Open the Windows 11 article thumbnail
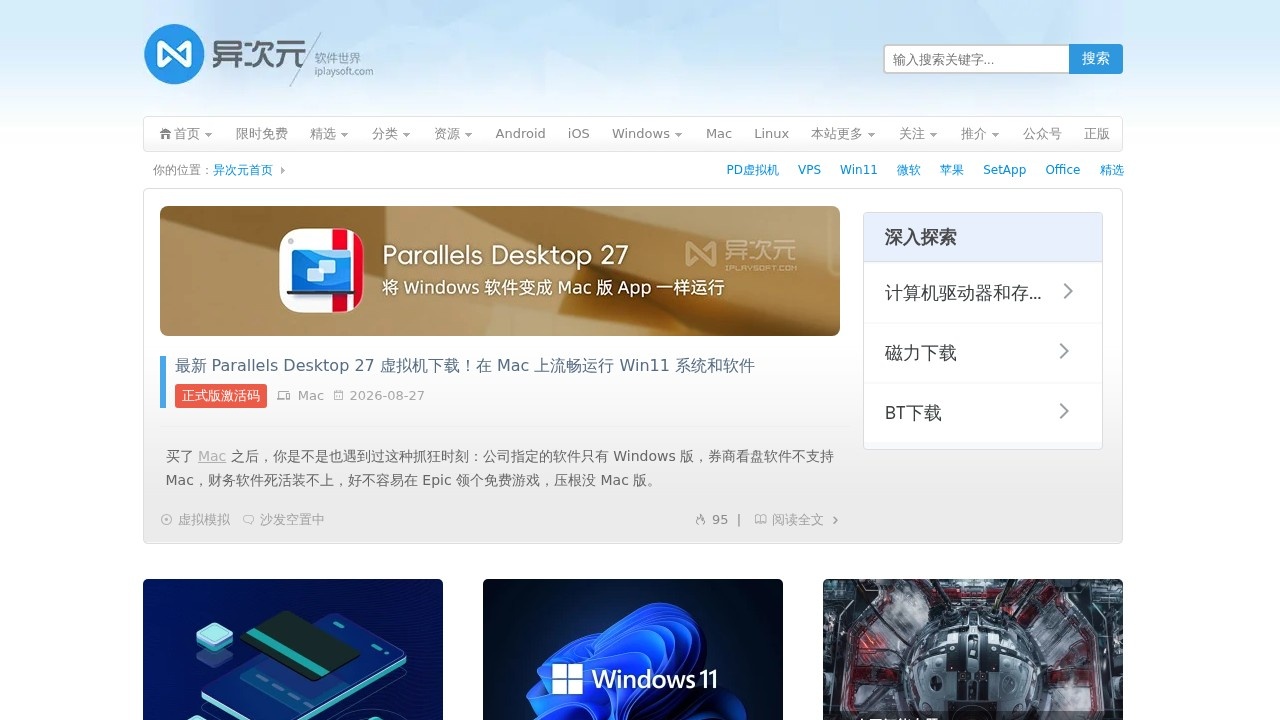This screenshot has height=720, width=1280. pos(633,650)
